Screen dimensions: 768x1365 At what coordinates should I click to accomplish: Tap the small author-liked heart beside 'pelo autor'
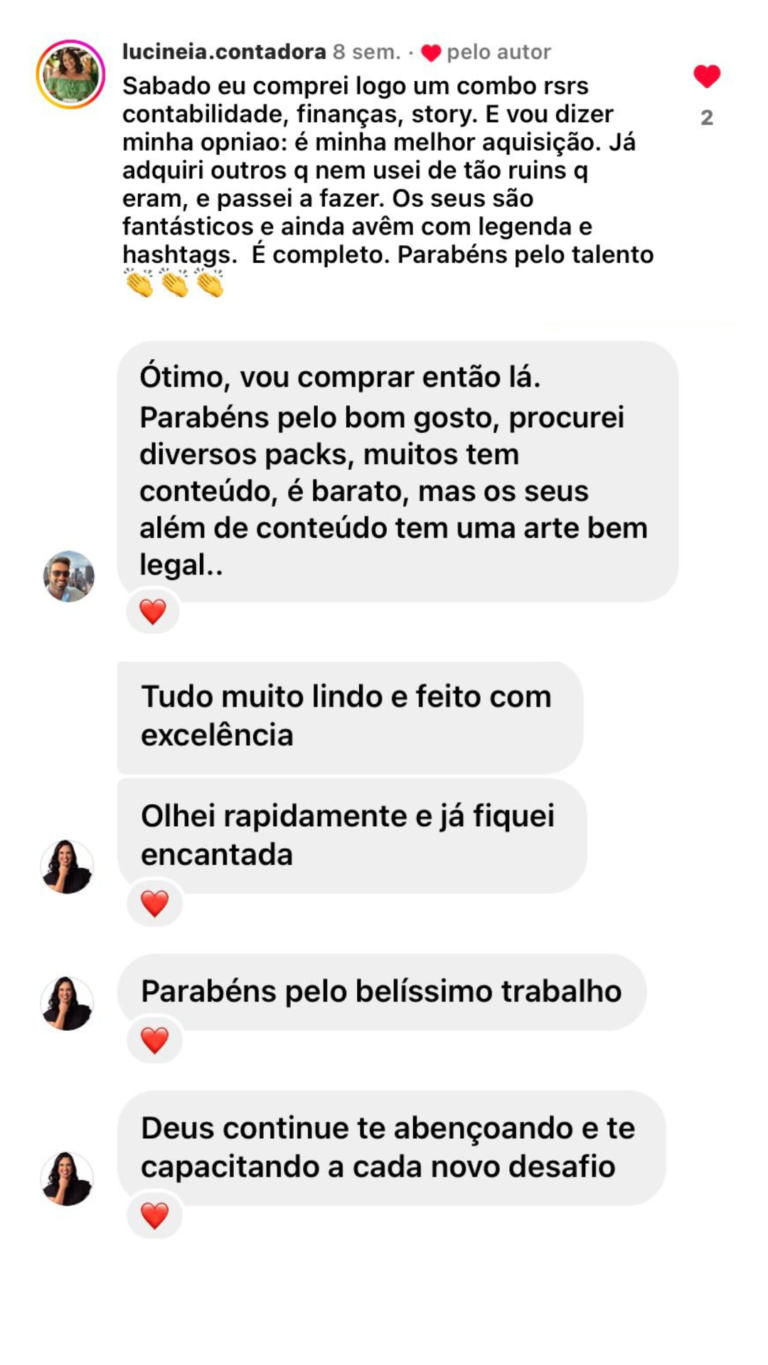[431, 53]
